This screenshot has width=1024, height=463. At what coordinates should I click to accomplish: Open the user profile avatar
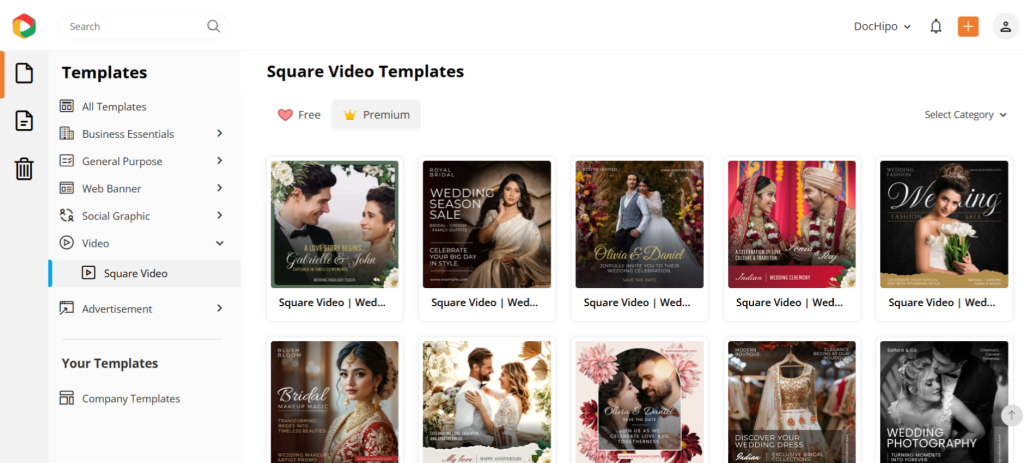tap(1006, 27)
